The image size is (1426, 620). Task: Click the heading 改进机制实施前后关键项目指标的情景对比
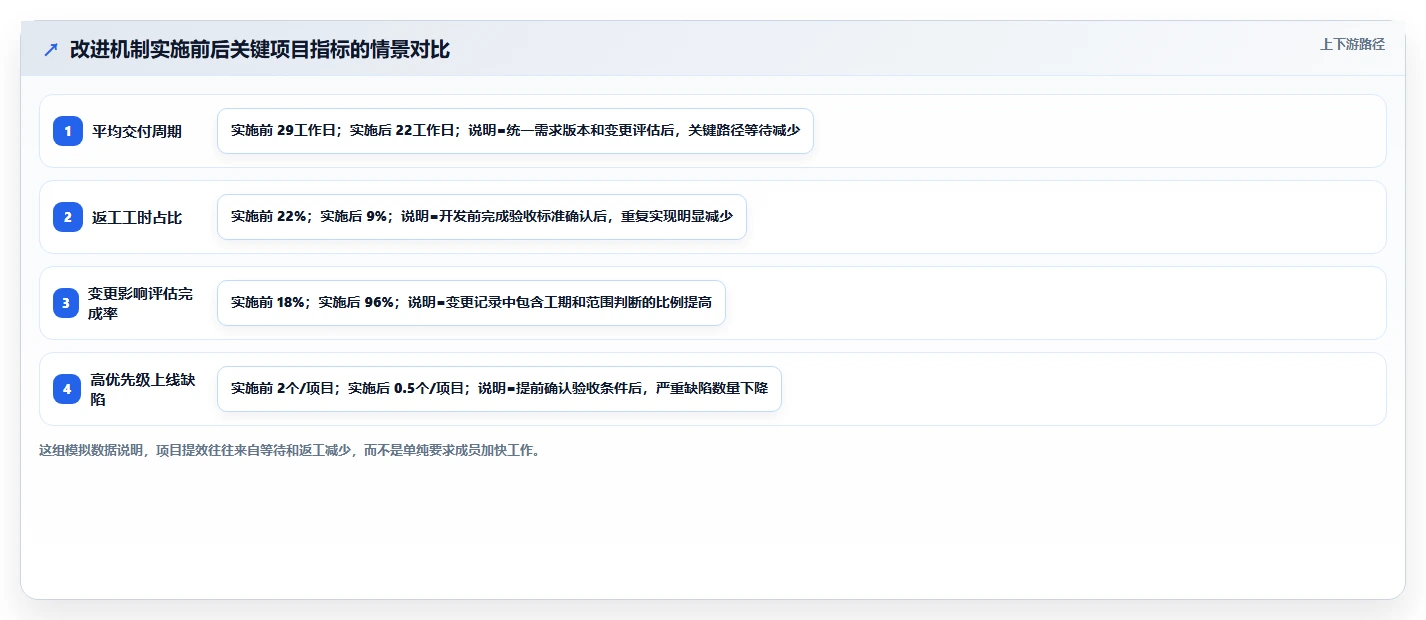tap(260, 50)
